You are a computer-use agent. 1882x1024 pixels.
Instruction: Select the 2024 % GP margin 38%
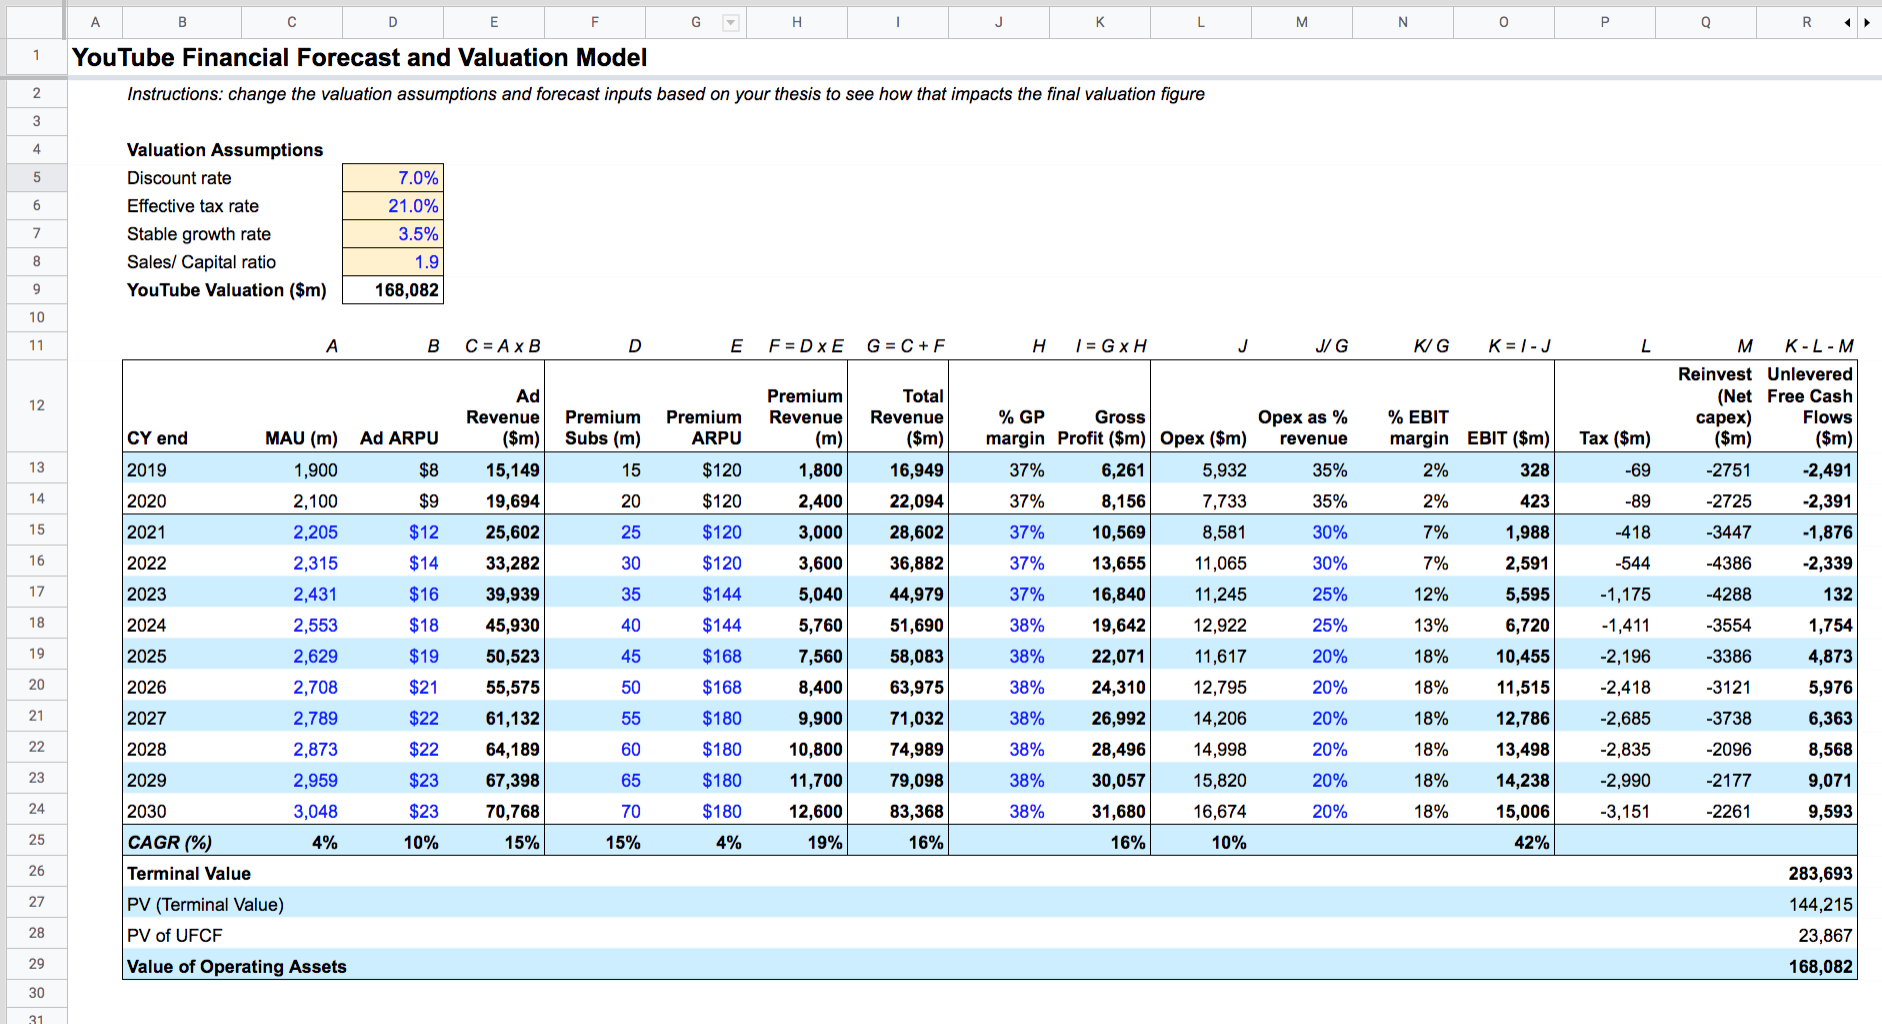[x=999, y=625]
